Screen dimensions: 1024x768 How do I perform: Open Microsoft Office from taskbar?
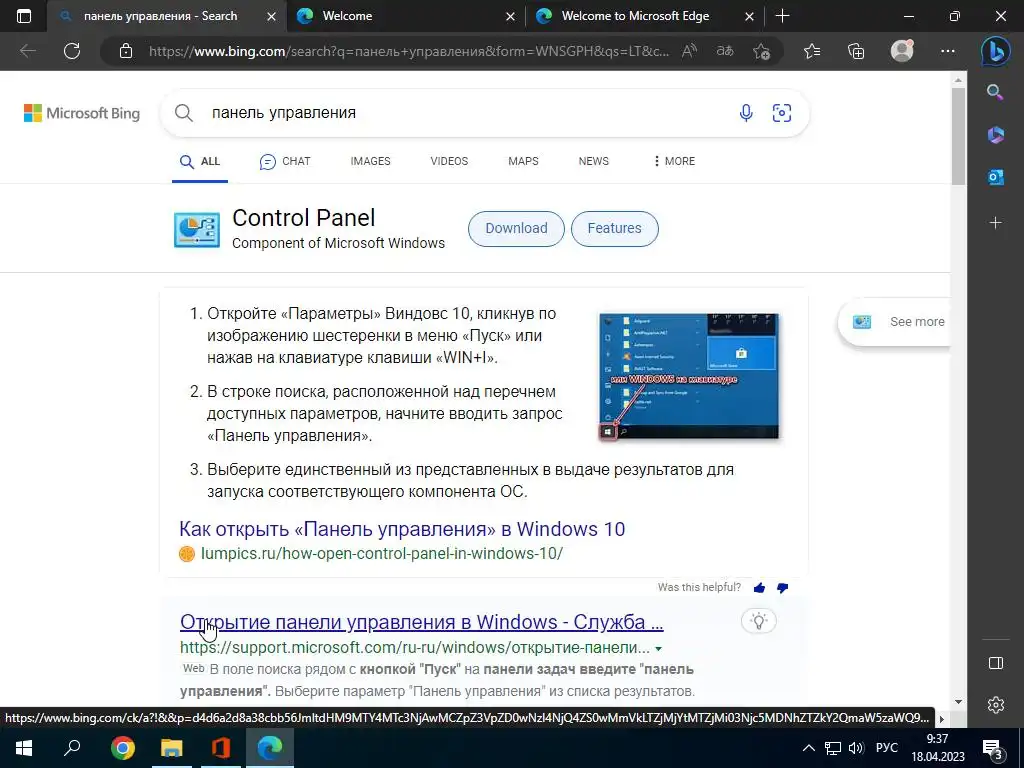221,748
